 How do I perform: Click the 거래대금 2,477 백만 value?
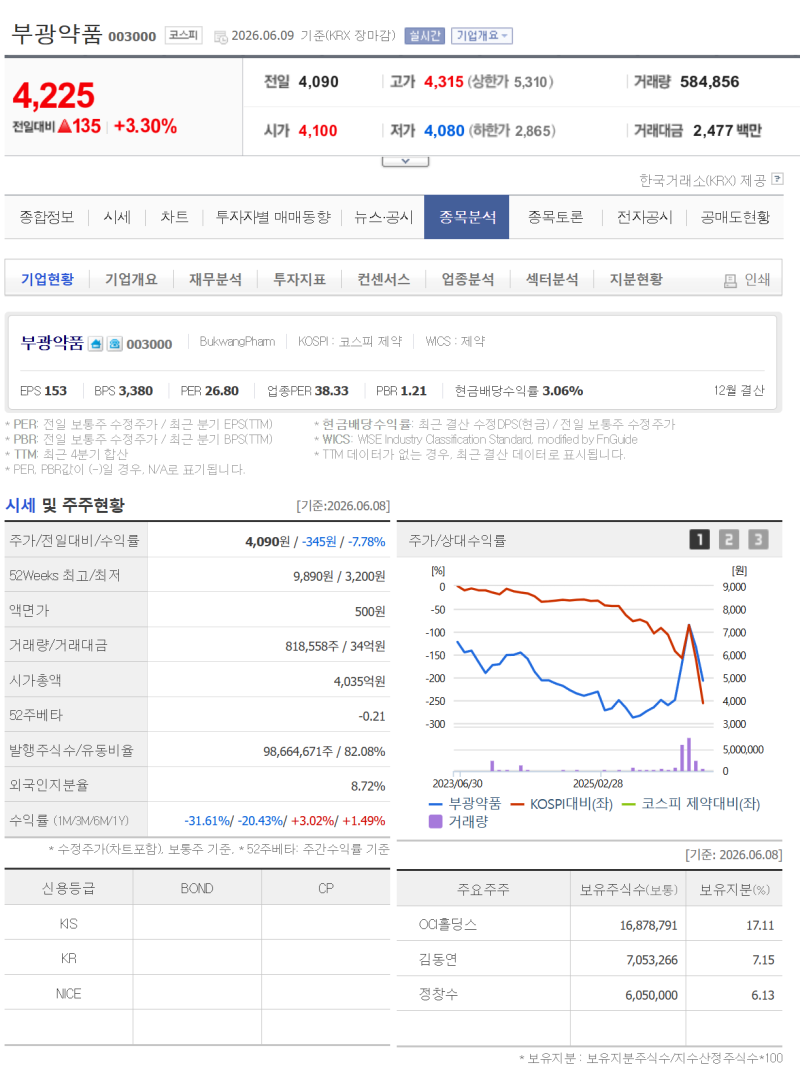(728, 130)
